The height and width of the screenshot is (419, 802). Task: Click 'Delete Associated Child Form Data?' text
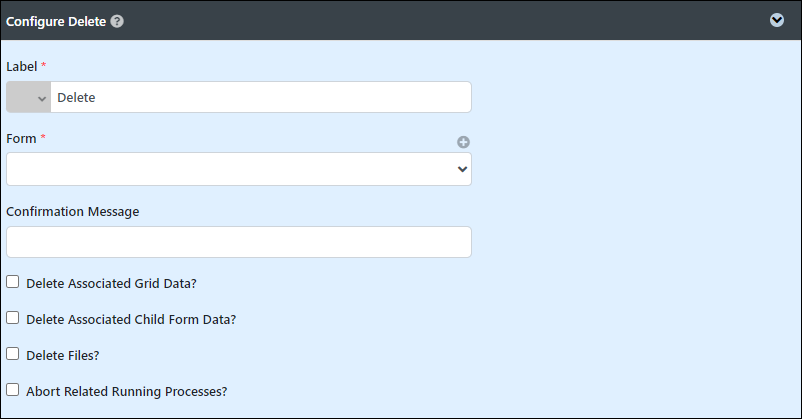[131, 319]
